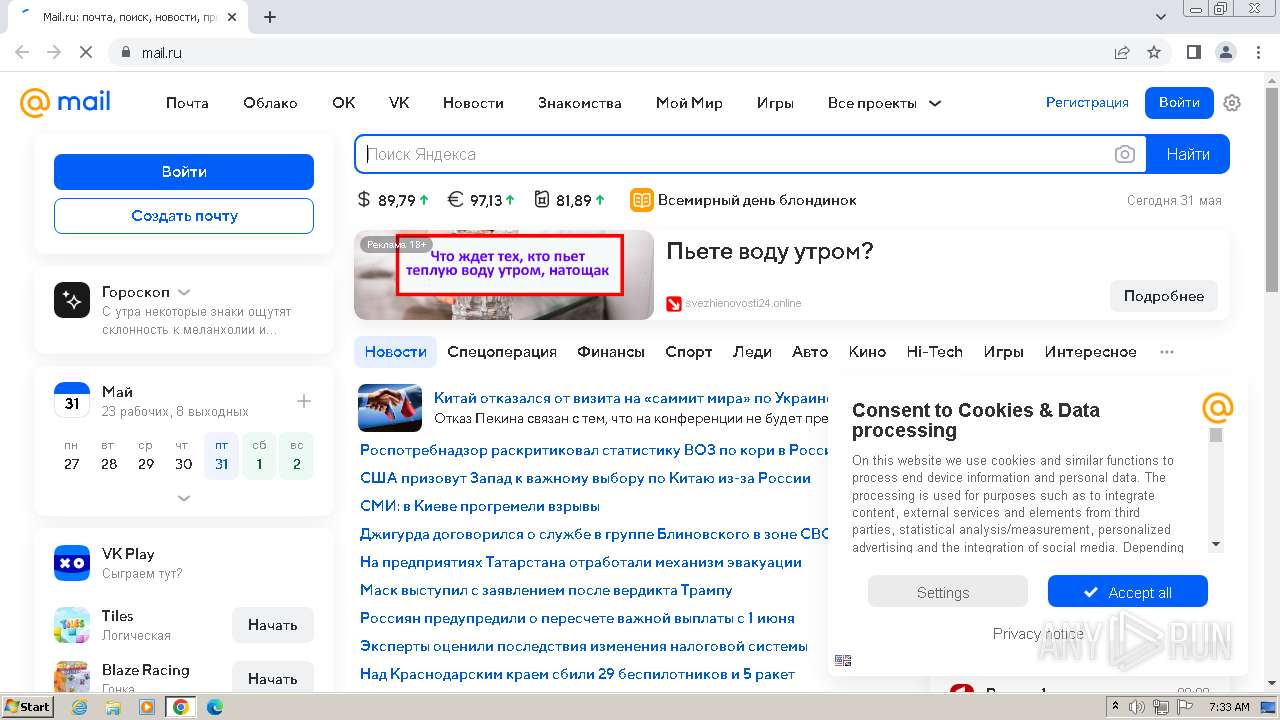Click the Horoscope star icon
This screenshot has width=1280, height=720.
[72, 300]
